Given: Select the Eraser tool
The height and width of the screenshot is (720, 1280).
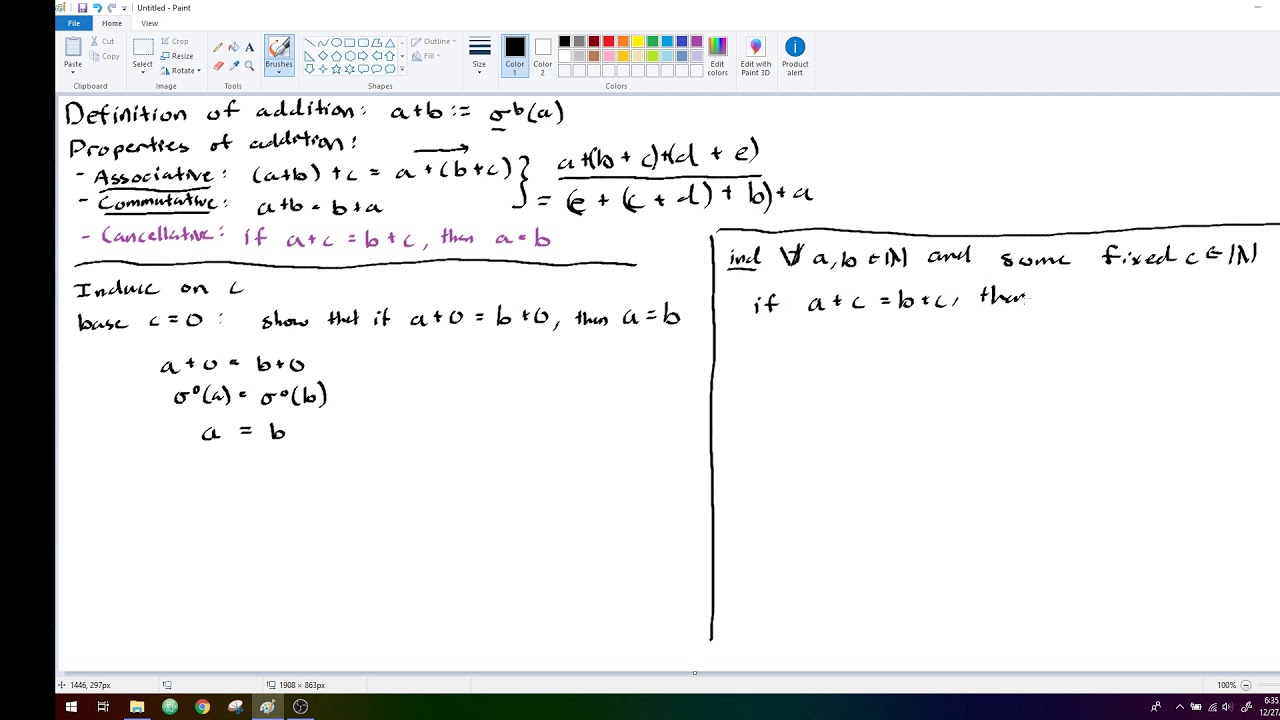Looking at the screenshot, I should pyautogui.click(x=218, y=66).
